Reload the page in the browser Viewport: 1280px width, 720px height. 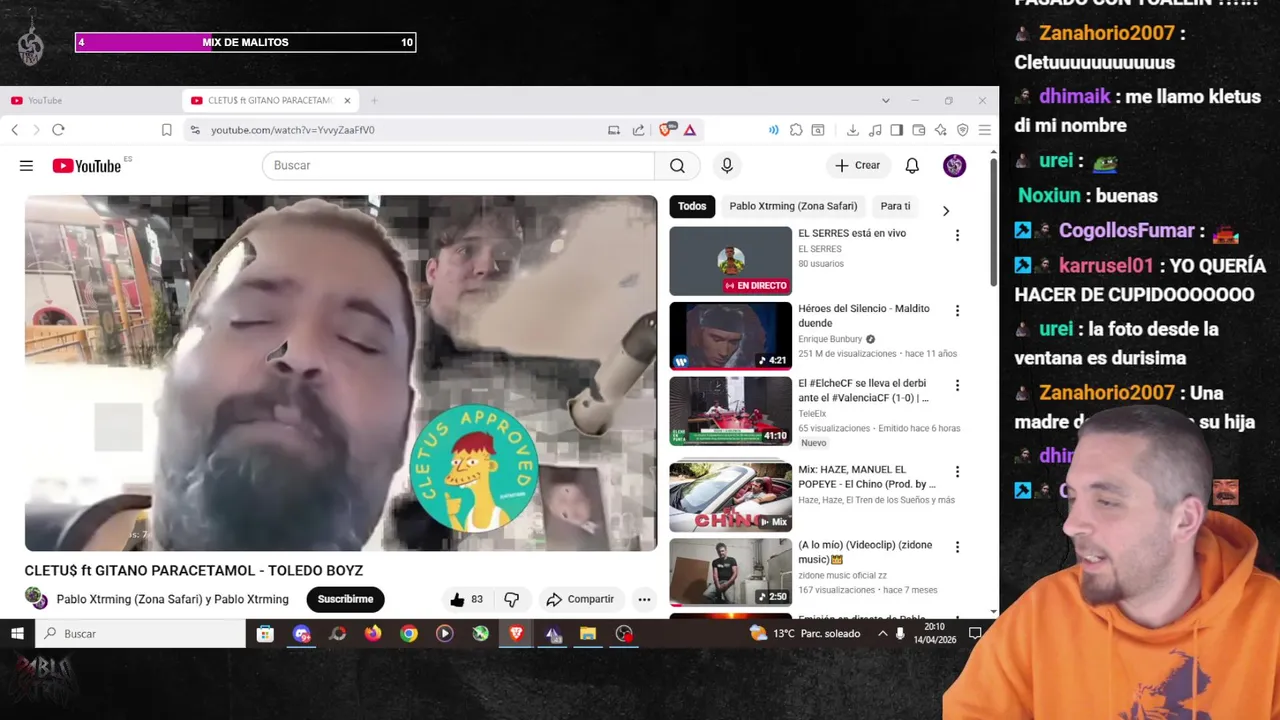[x=58, y=130]
